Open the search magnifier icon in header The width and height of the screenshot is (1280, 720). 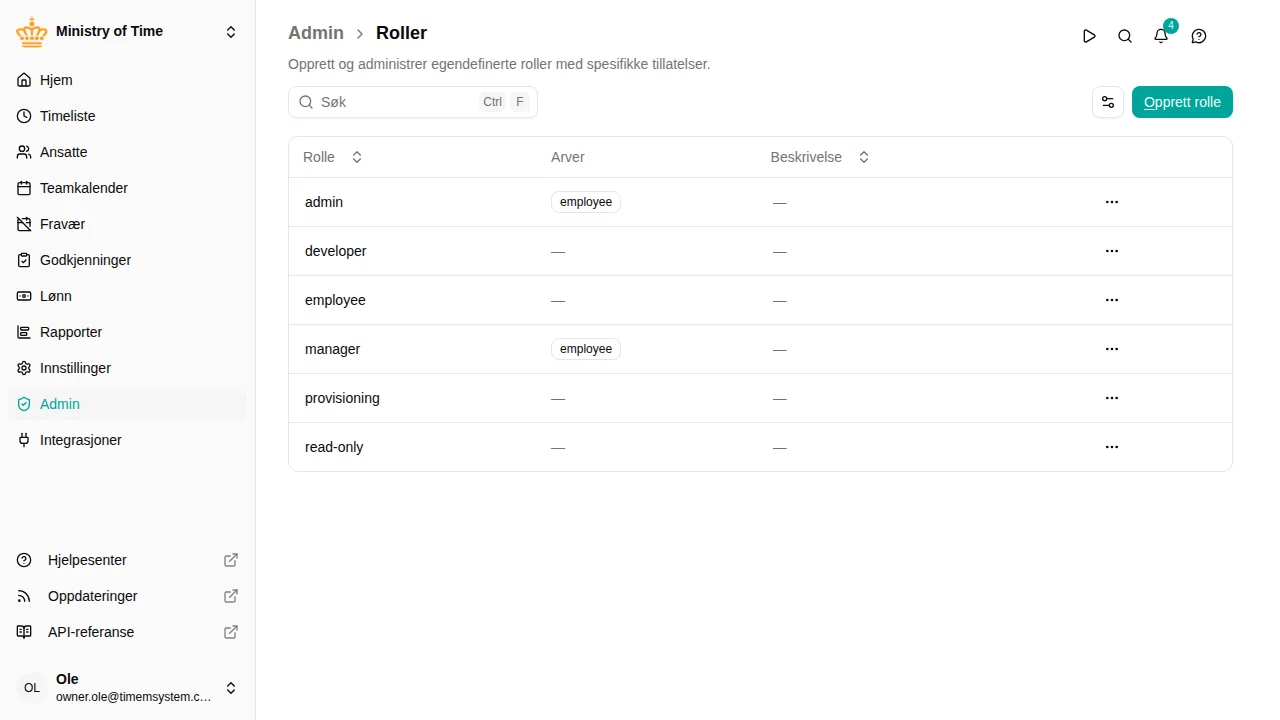pyautogui.click(x=1125, y=36)
